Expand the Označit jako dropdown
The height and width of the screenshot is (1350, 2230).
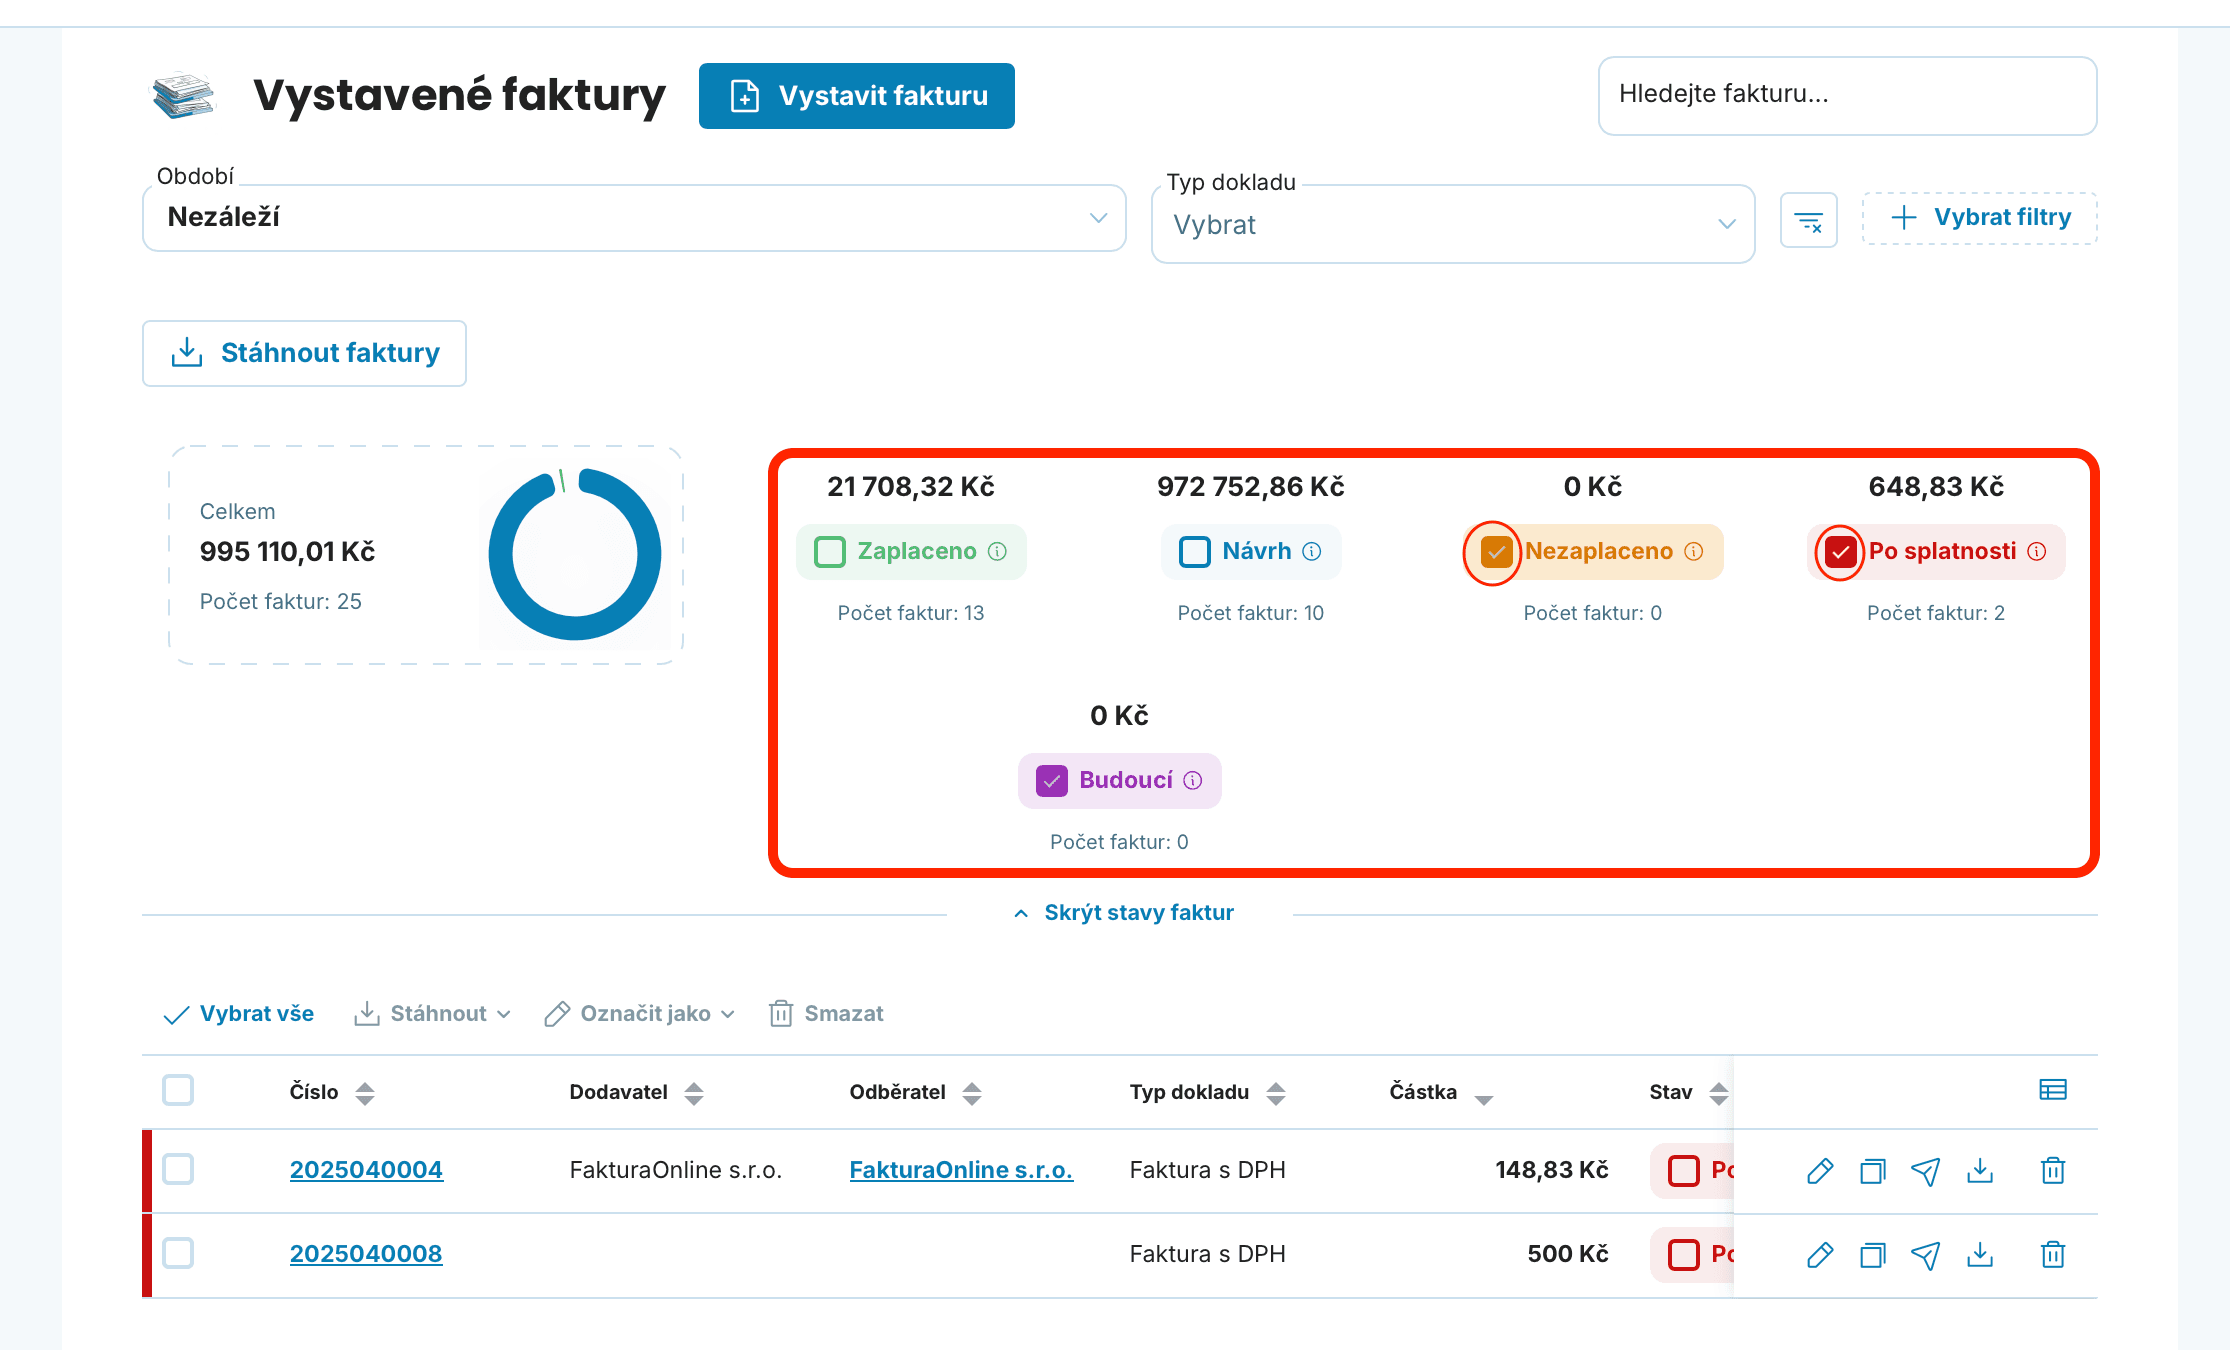click(640, 1014)
